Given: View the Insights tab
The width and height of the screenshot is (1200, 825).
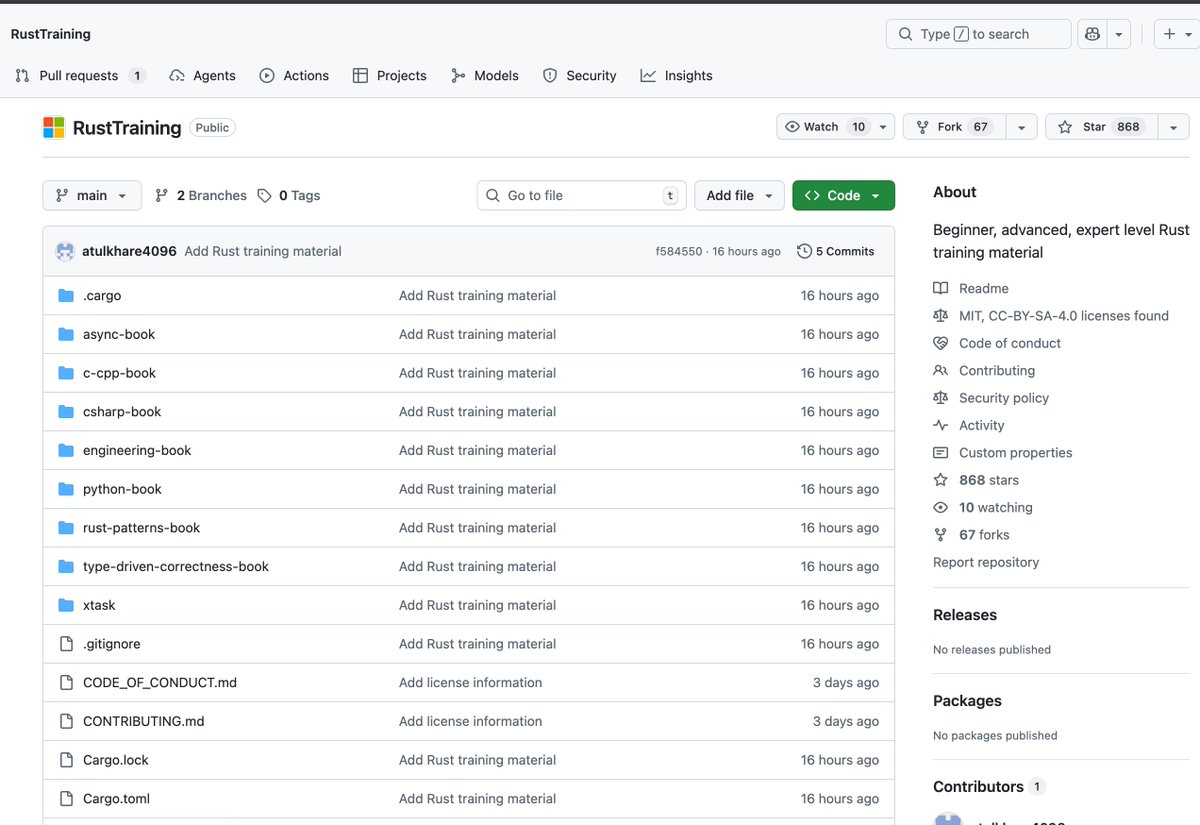Looking at the screenshot, I should click(677, 76).
